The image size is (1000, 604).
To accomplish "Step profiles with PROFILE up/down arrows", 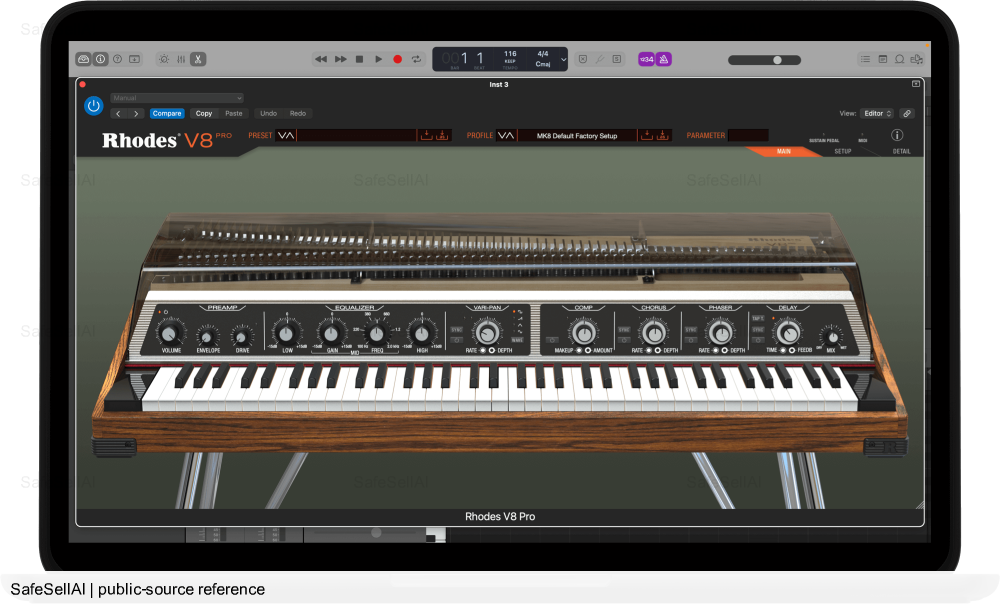I will [506, 135].
